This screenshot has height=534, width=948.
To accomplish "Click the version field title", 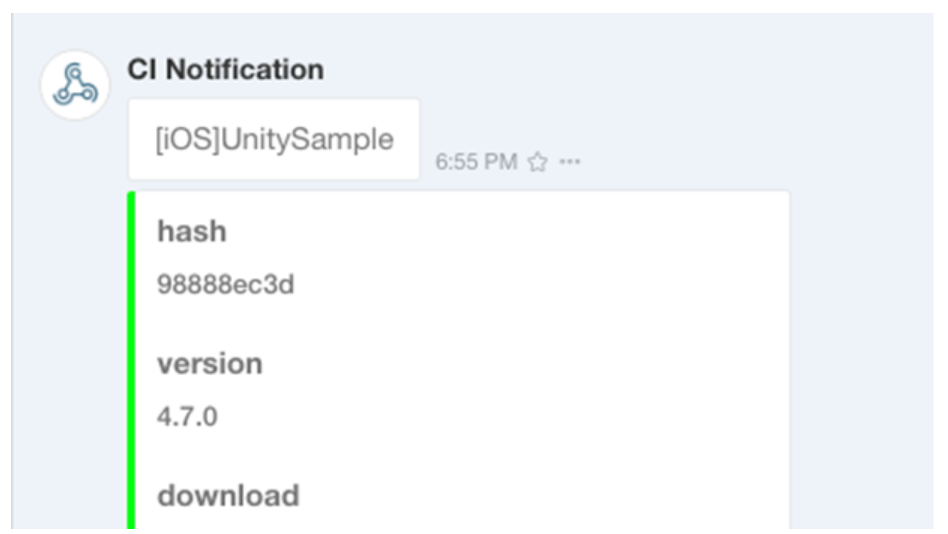I will (x=209, y=363).
